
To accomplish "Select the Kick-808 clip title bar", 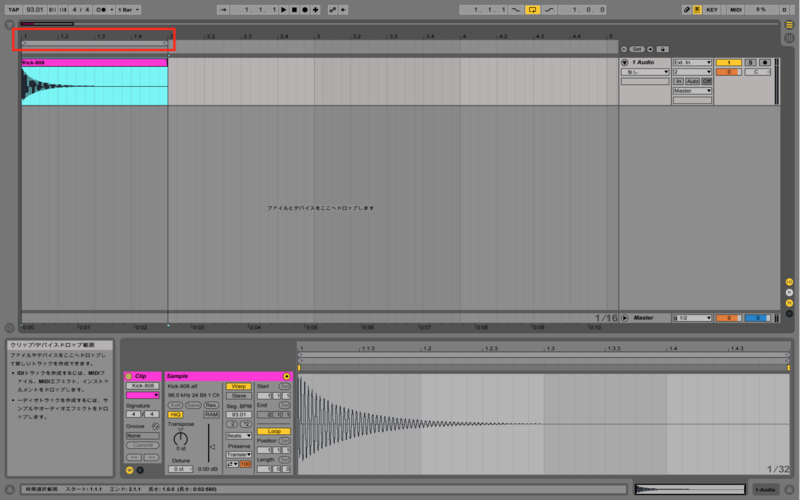I will [94, 62].
